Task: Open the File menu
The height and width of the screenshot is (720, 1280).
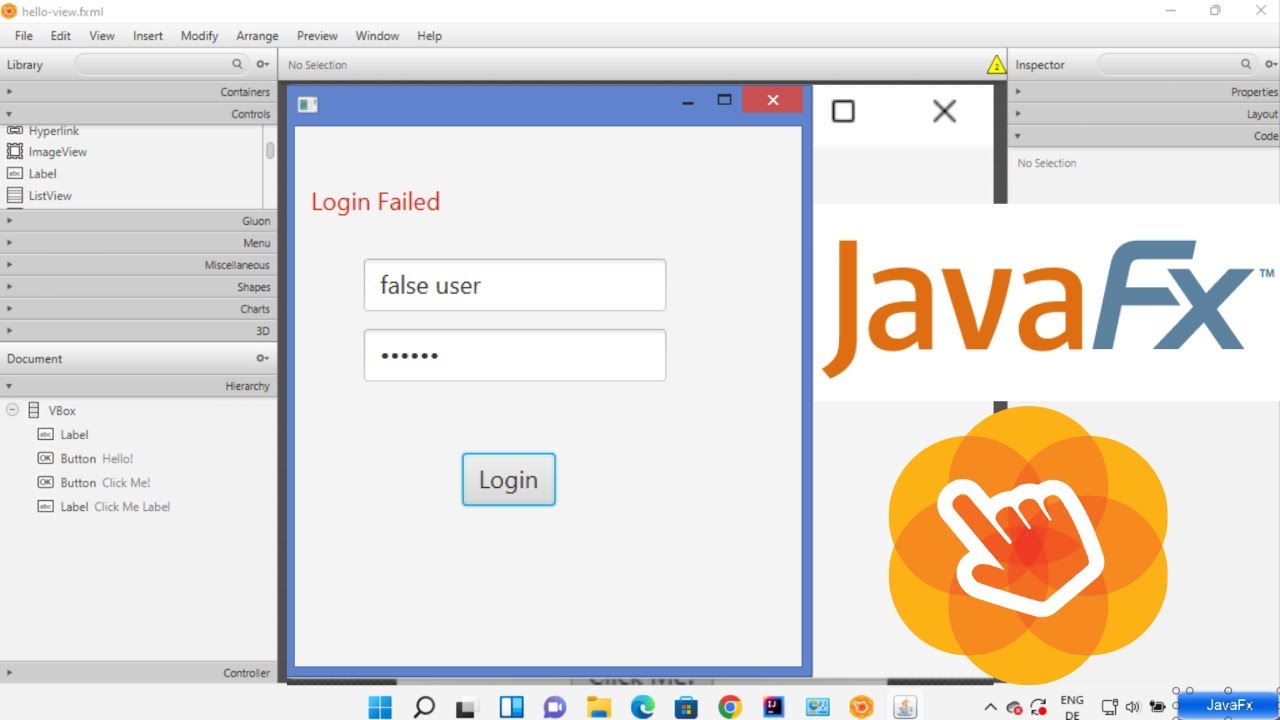Action: tap(24, 36)
